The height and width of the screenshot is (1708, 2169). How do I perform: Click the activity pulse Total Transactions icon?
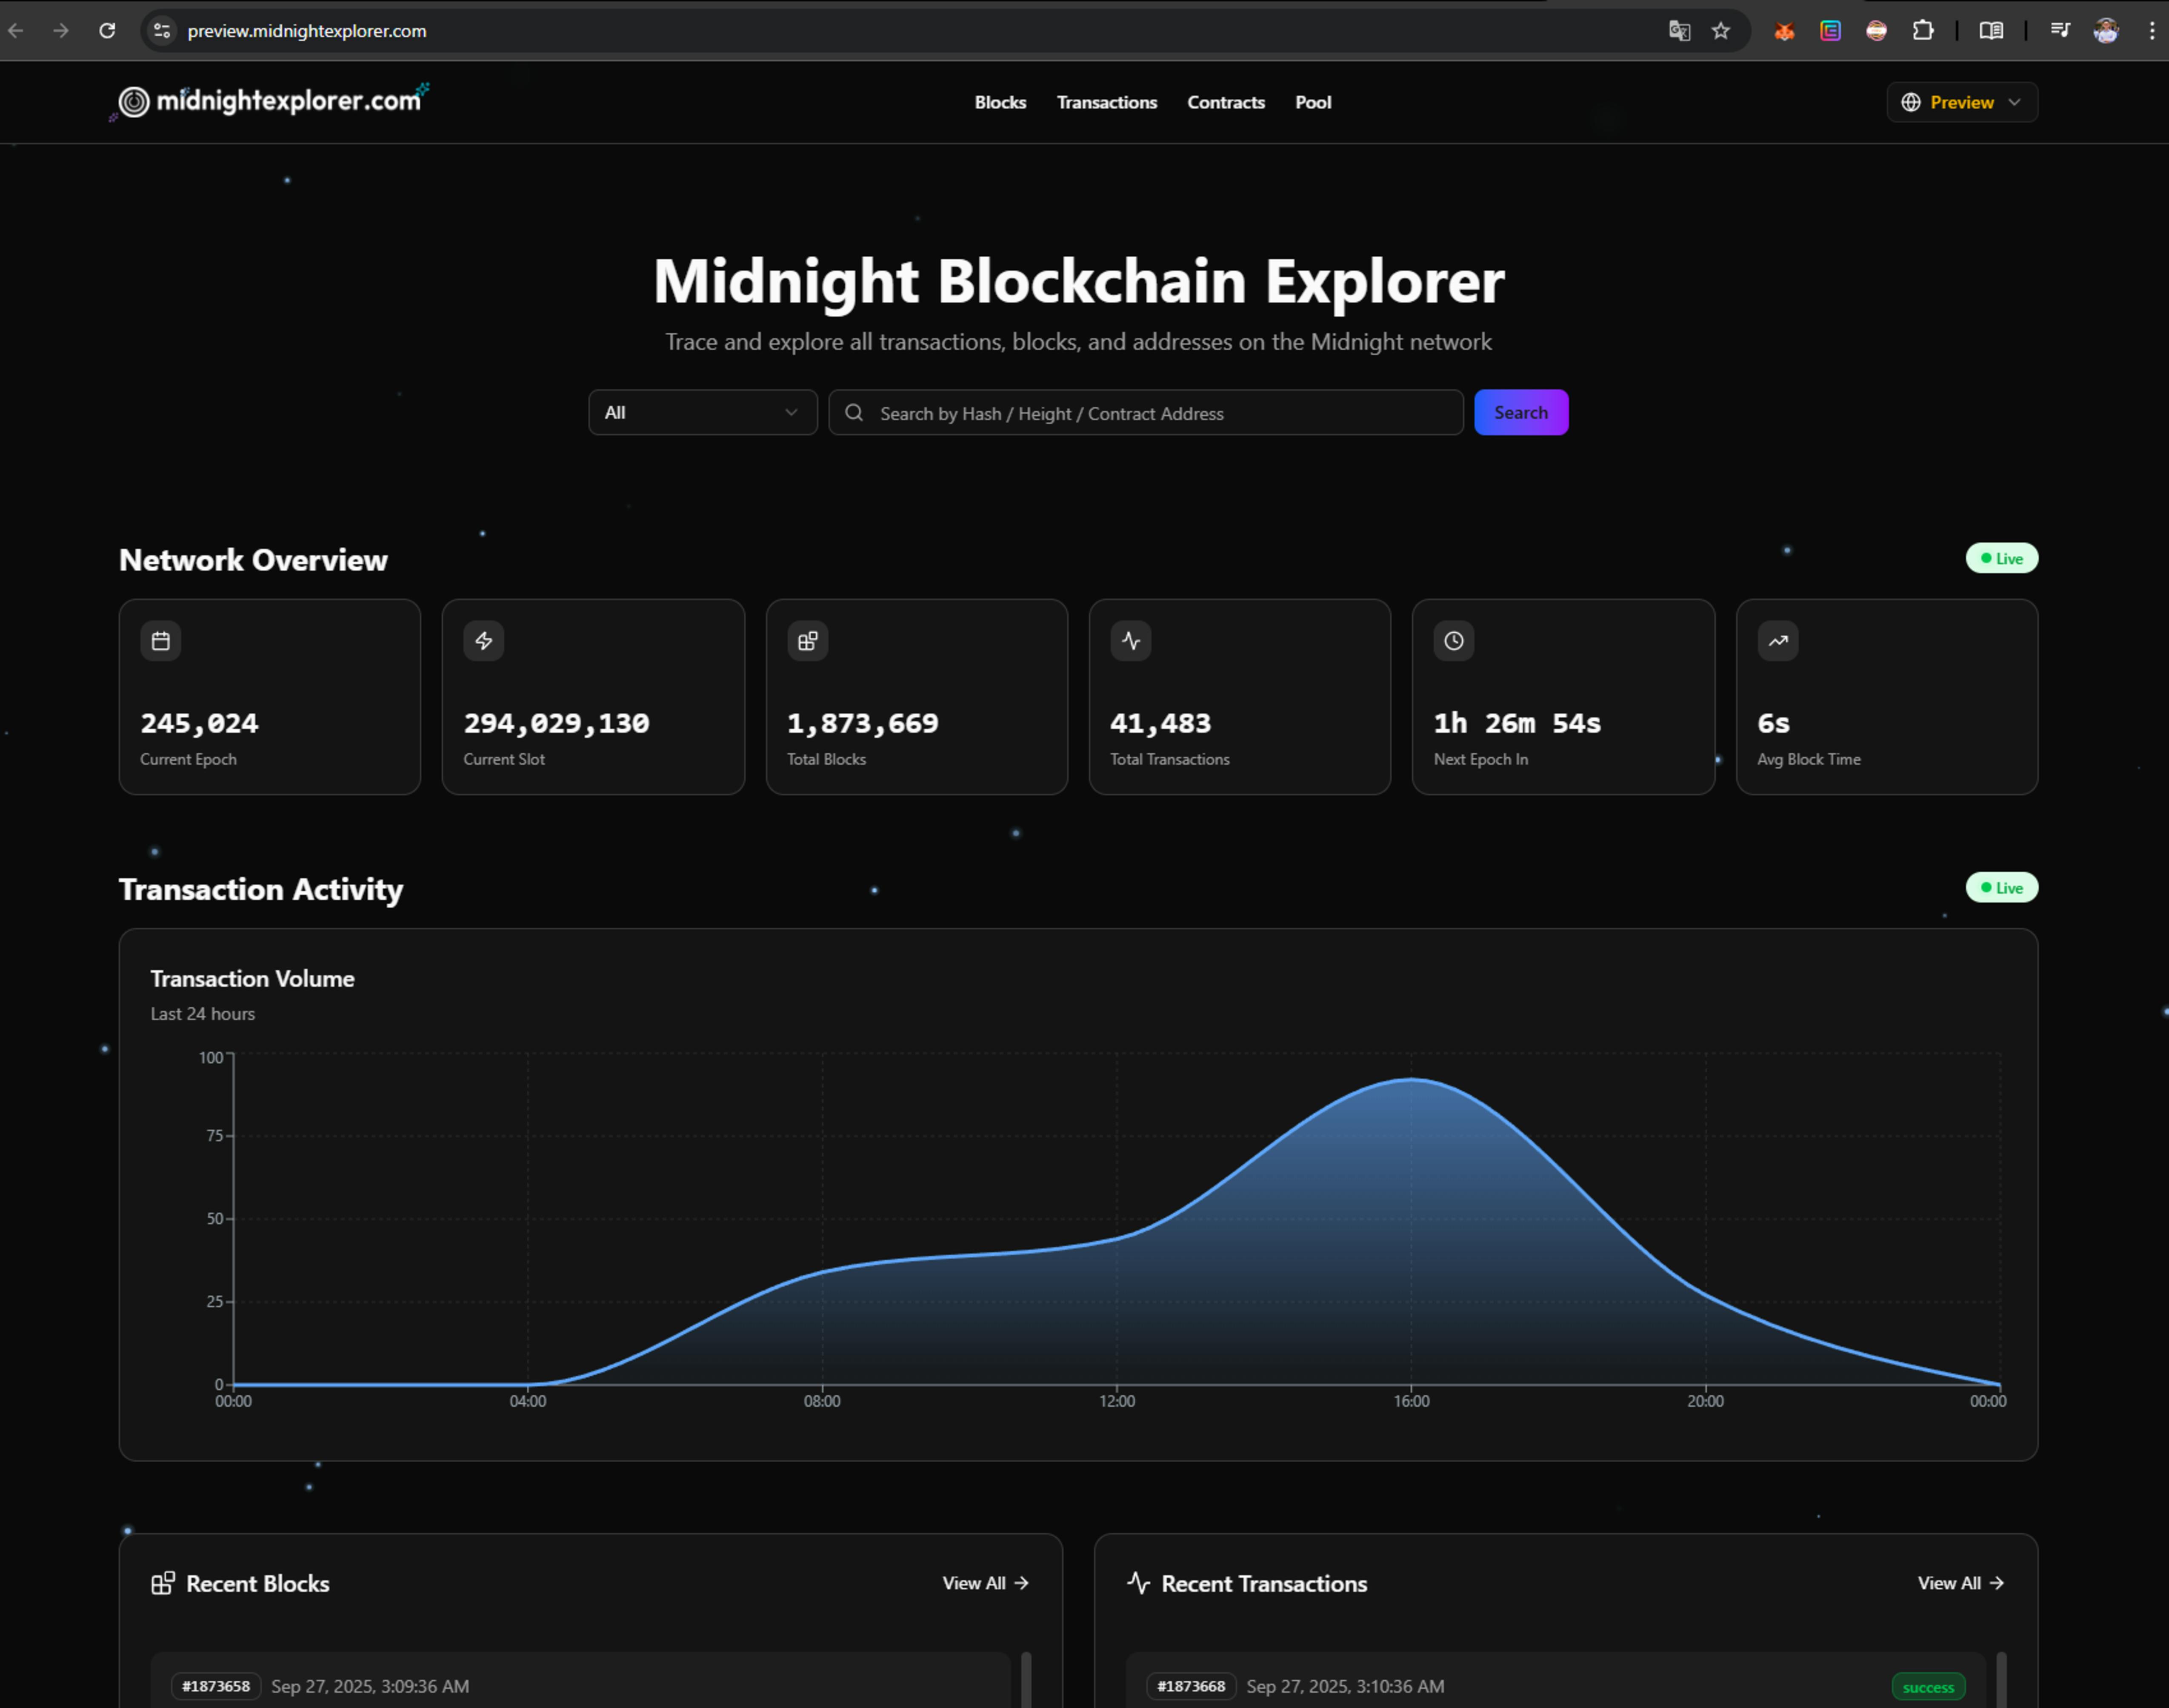[x=1131, y=641]
